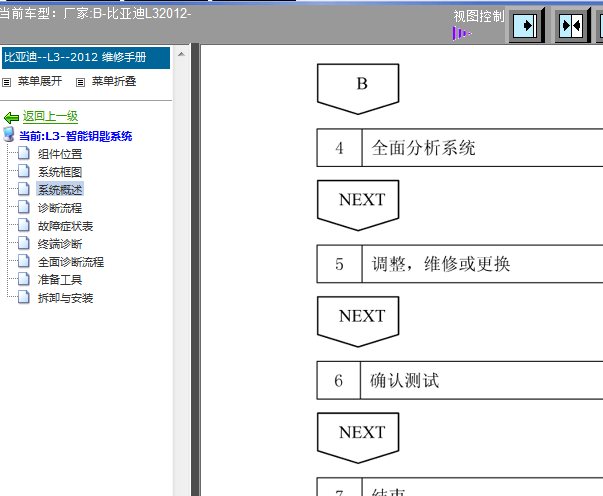Click page icon next to 系统概述

pos(23,189)
